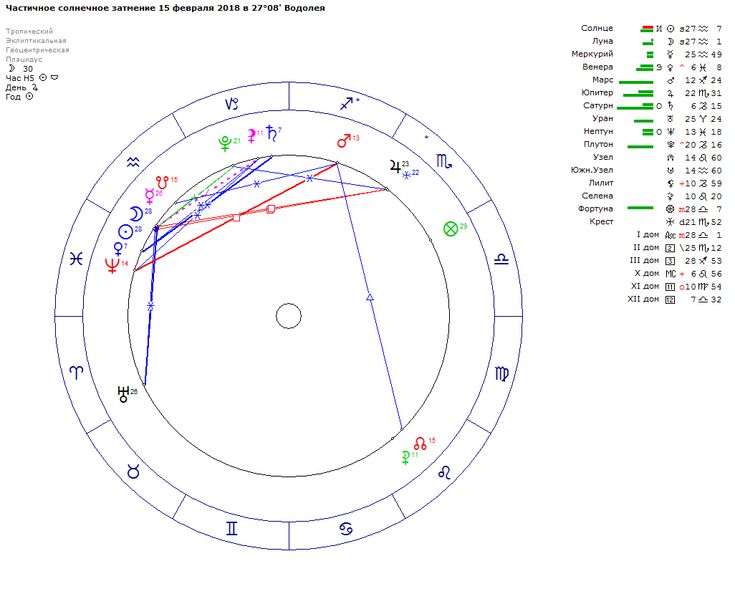Select the Тропический setting label
735x589 pixels.
(x=29, y=31)
